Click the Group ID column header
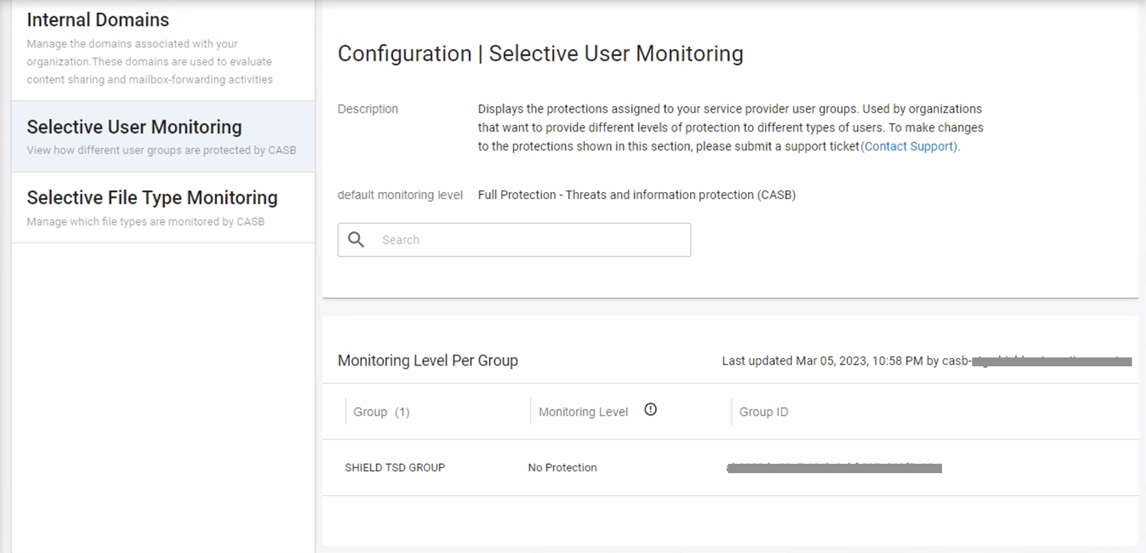Image resolution: width=1146 pixels, height=553 pixels. coord(763,412)
